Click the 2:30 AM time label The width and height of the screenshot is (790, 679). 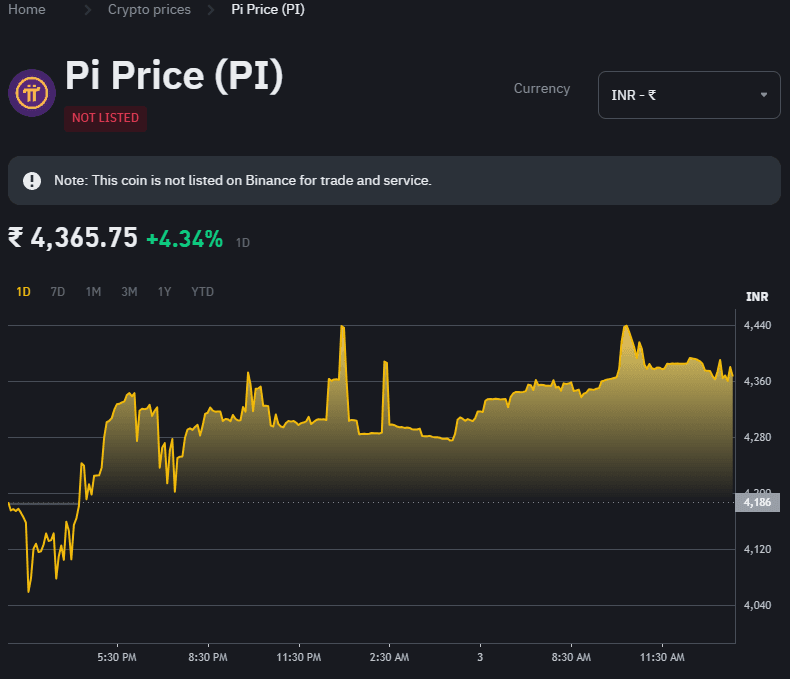click(x=389, y=657)
